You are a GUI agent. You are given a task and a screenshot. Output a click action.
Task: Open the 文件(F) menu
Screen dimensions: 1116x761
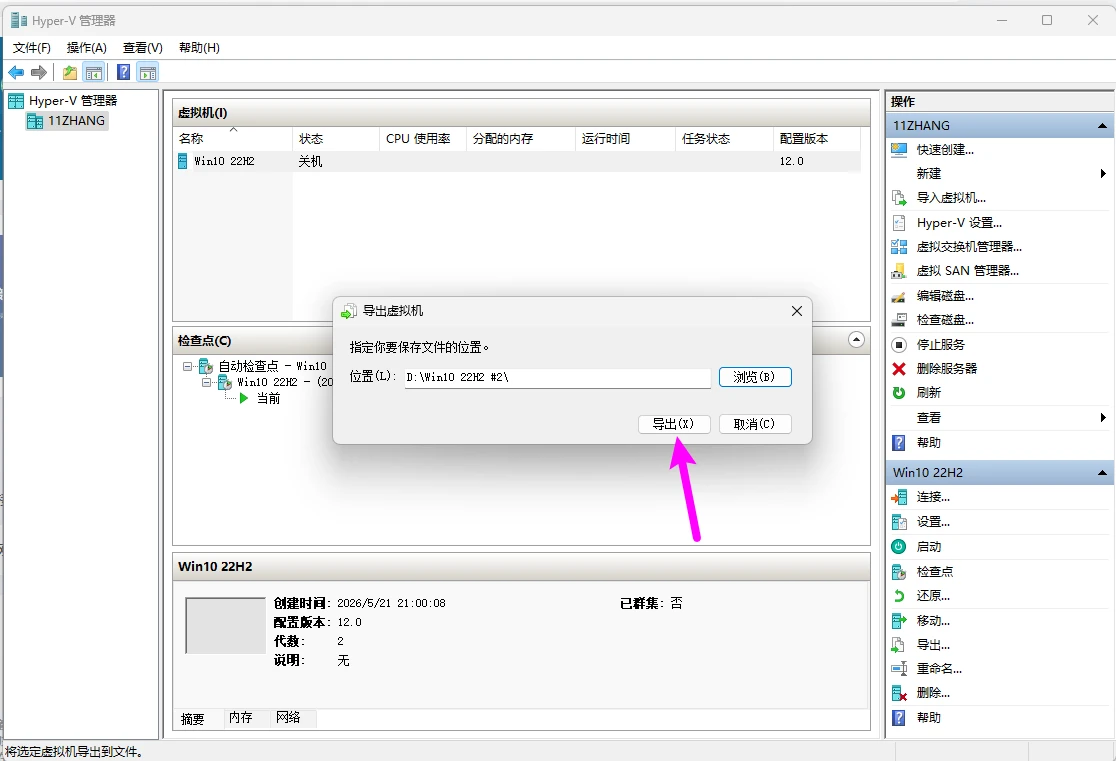[x=31, y=48]
